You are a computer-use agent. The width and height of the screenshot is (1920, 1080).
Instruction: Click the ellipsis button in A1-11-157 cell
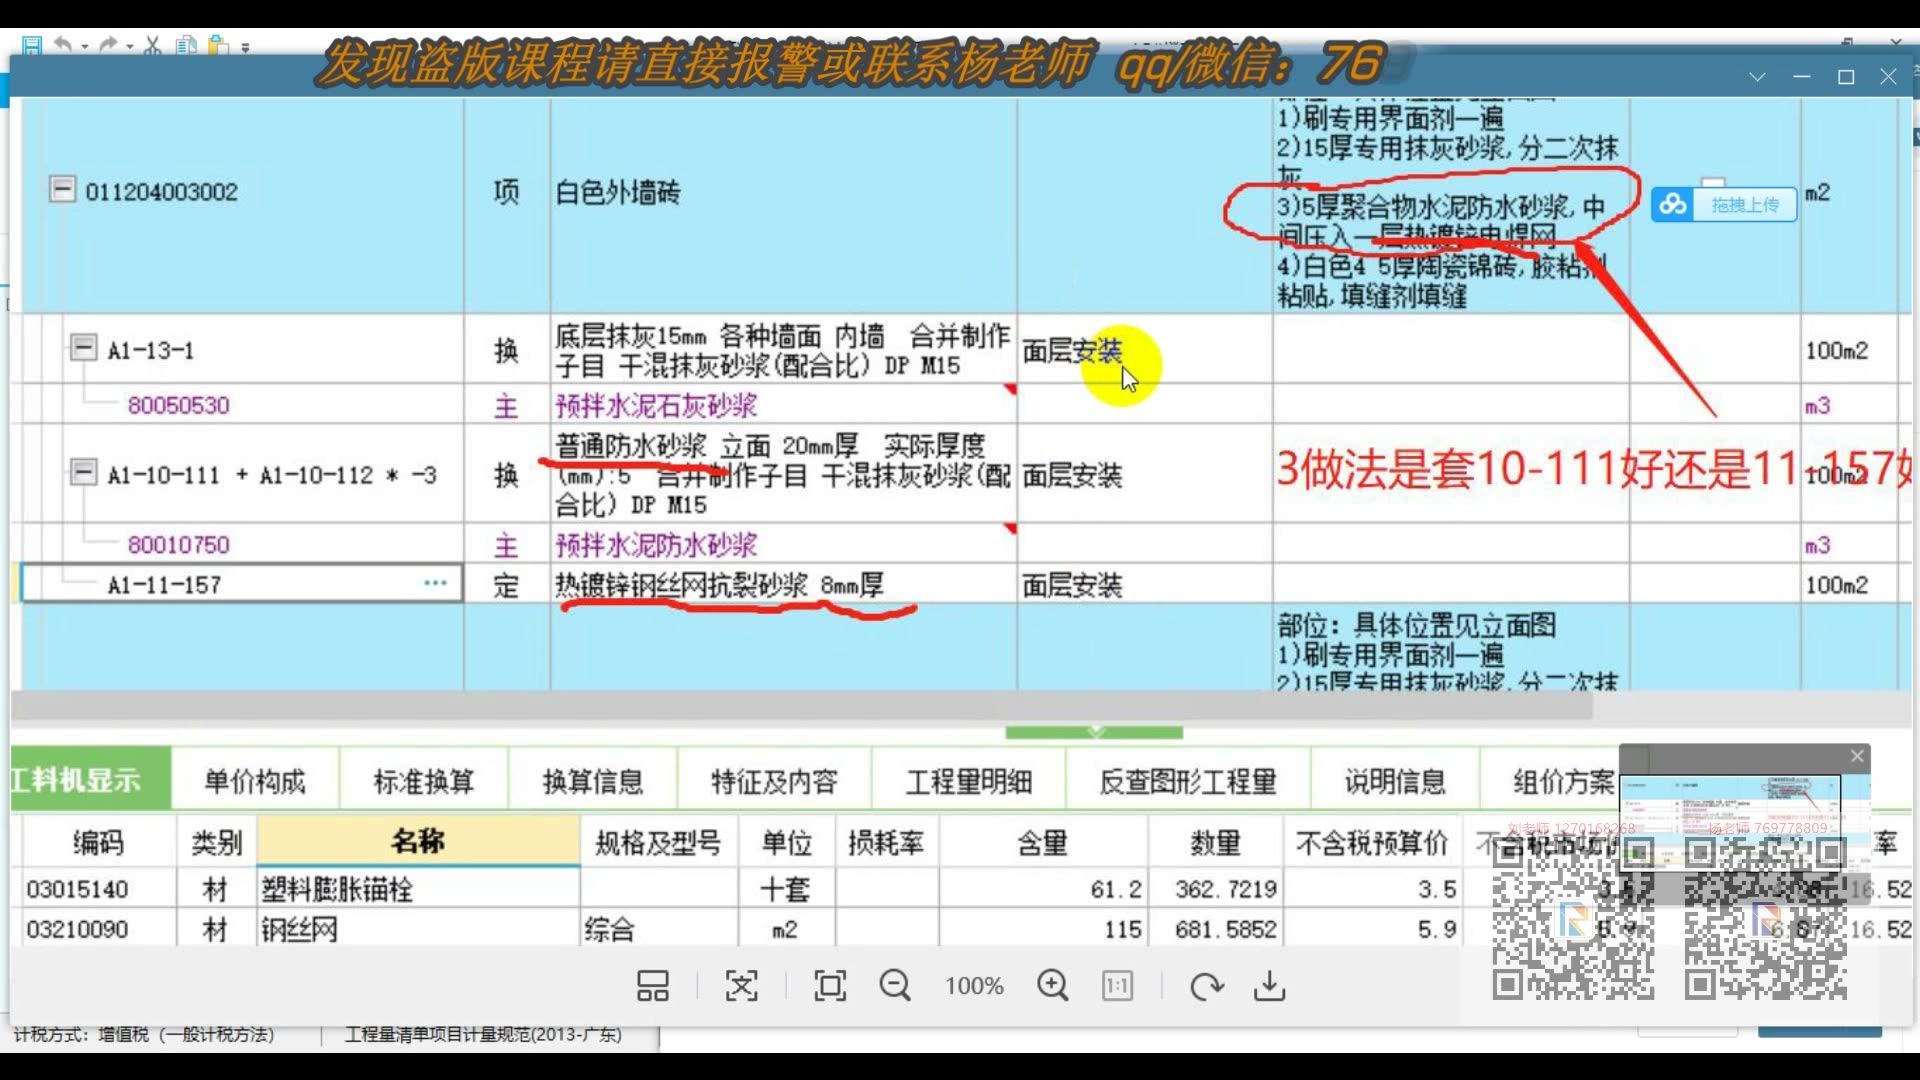[x=435, y=583]
